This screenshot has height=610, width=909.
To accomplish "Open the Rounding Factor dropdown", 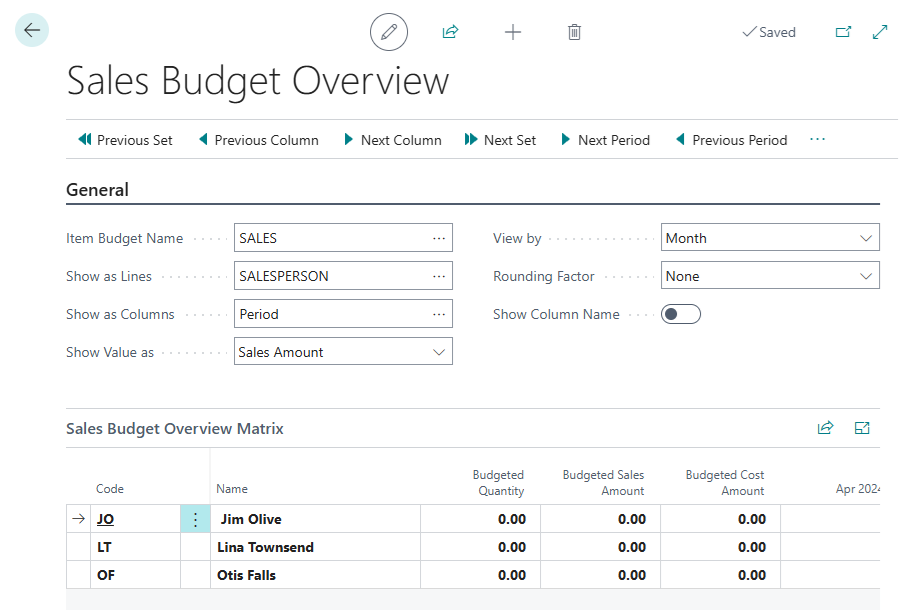I will tap(770, 276).
